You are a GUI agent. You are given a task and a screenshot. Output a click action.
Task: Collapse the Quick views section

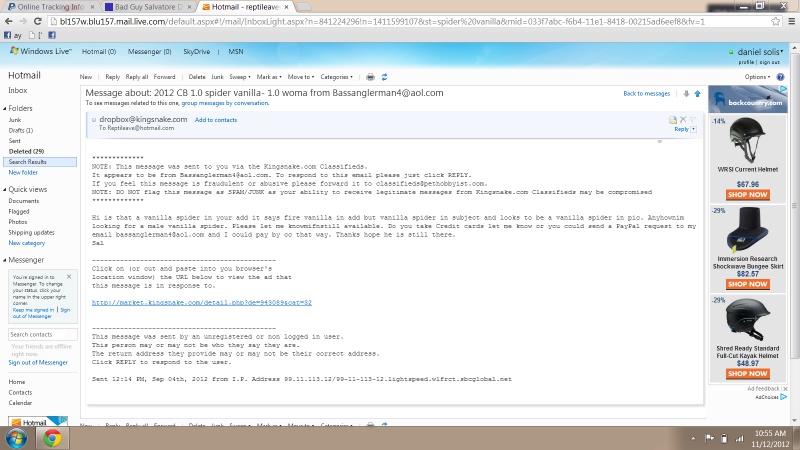pos(5,189)
